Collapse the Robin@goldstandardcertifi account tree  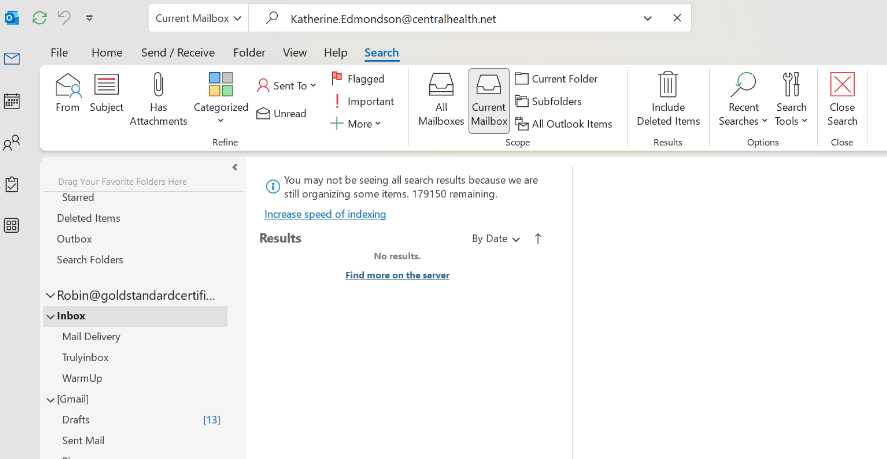[x=50, y=295]
